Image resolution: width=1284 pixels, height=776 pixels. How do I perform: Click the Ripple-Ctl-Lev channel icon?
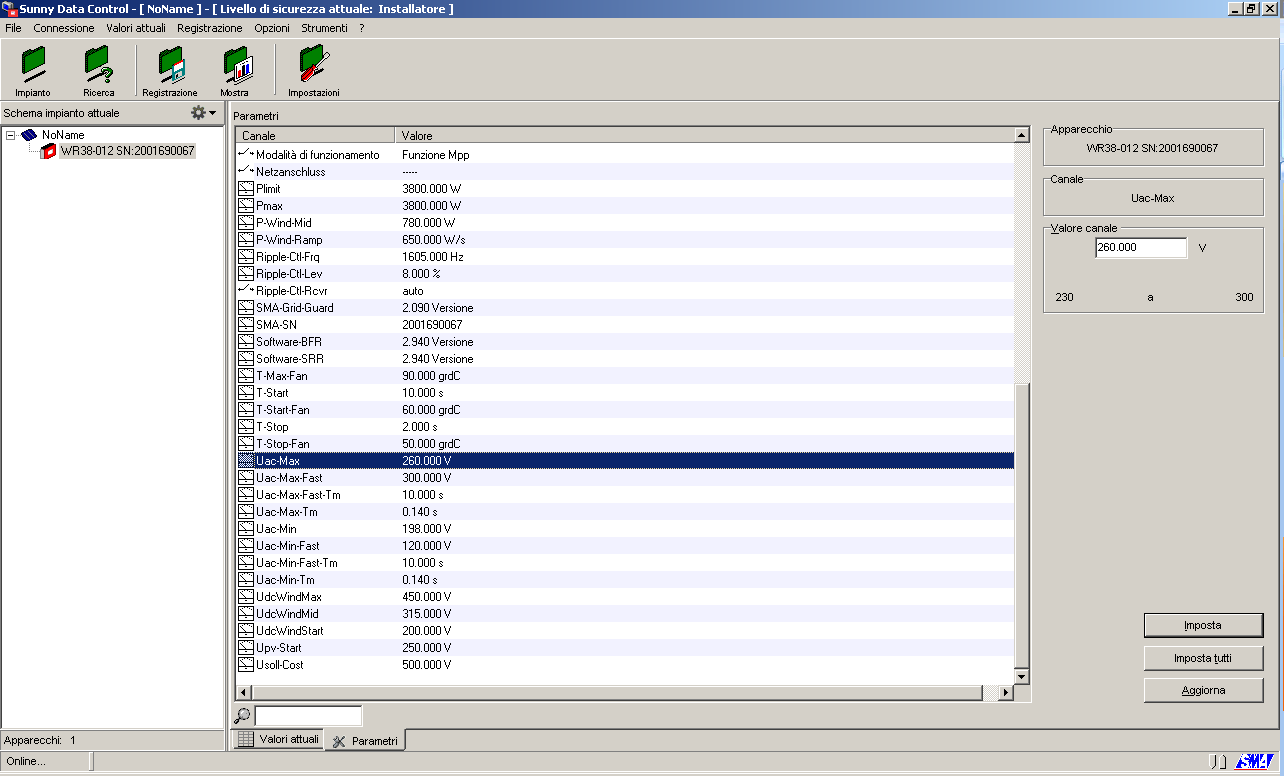(246, 274)
